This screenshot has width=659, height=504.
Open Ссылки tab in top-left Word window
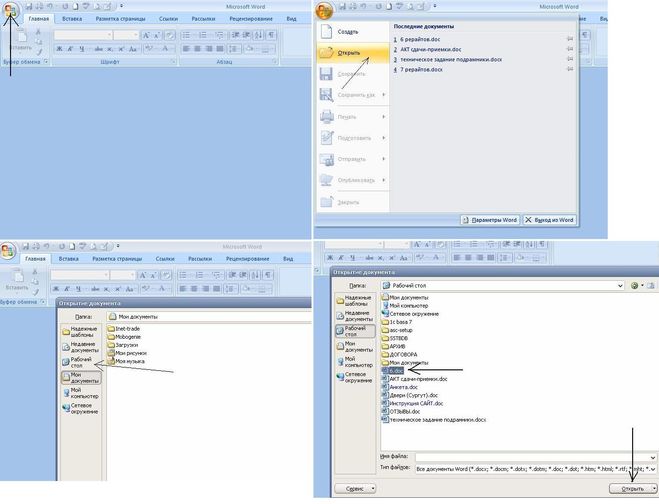(168, 19)
